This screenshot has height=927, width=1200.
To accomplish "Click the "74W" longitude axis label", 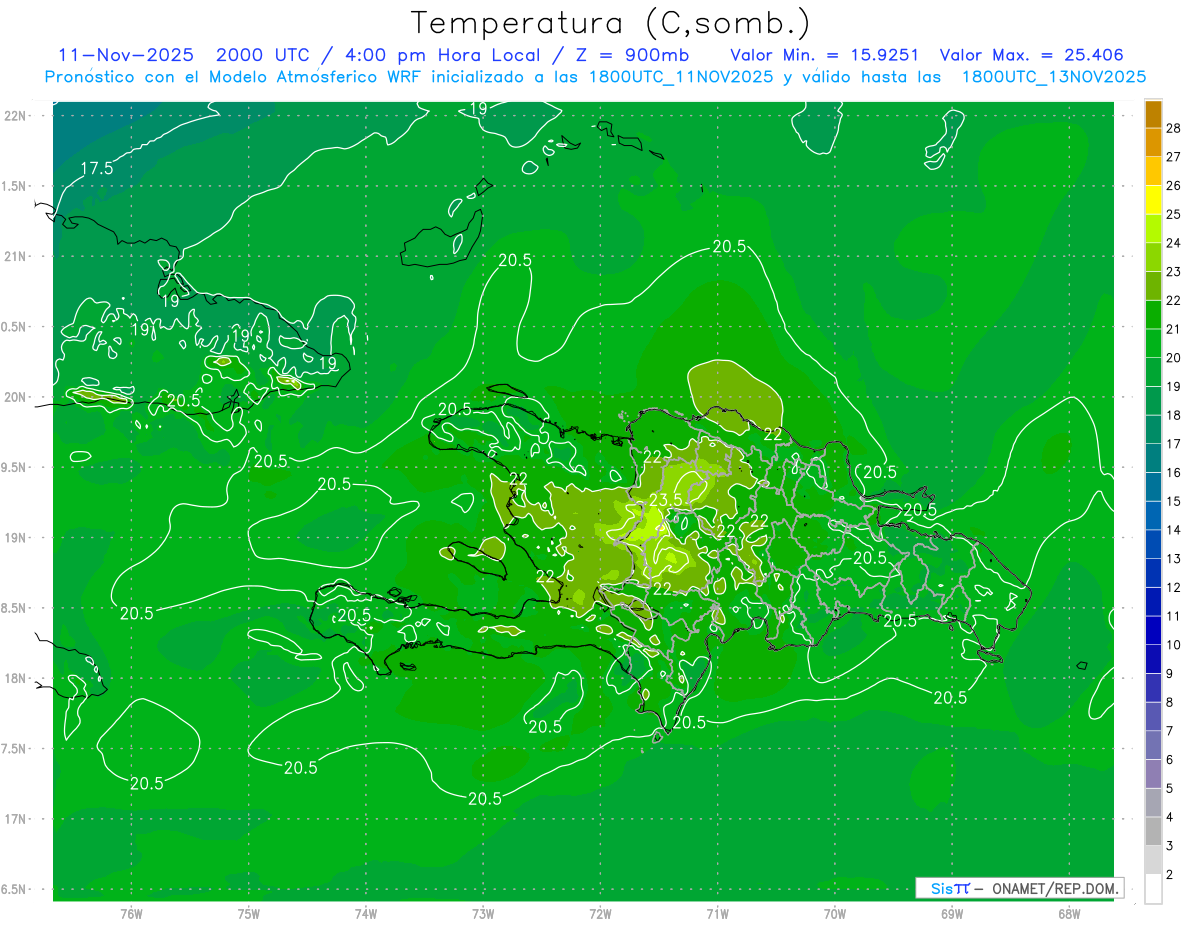I will pos(366,914).
